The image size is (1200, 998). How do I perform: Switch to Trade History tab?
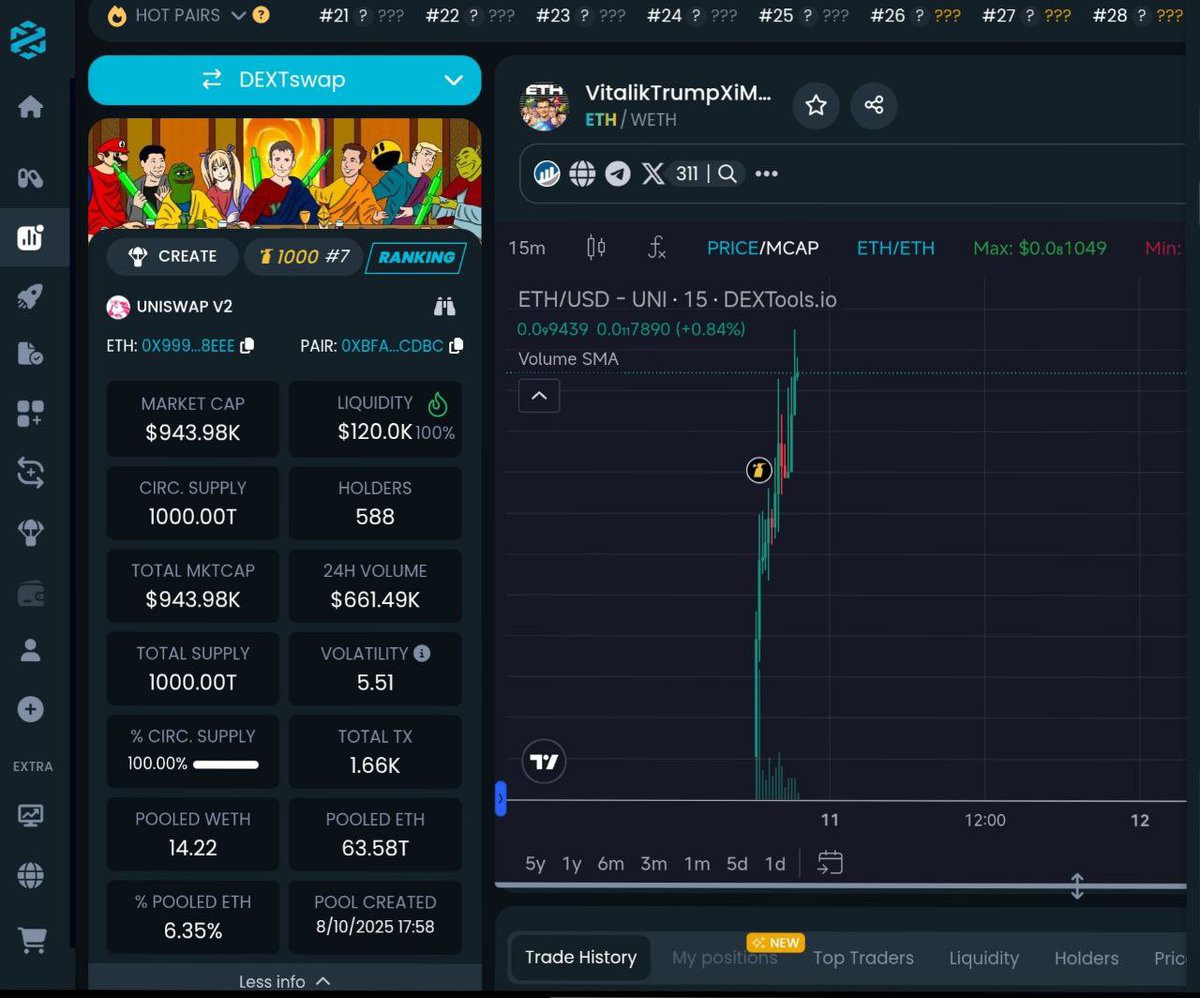[x=581, y=957]
